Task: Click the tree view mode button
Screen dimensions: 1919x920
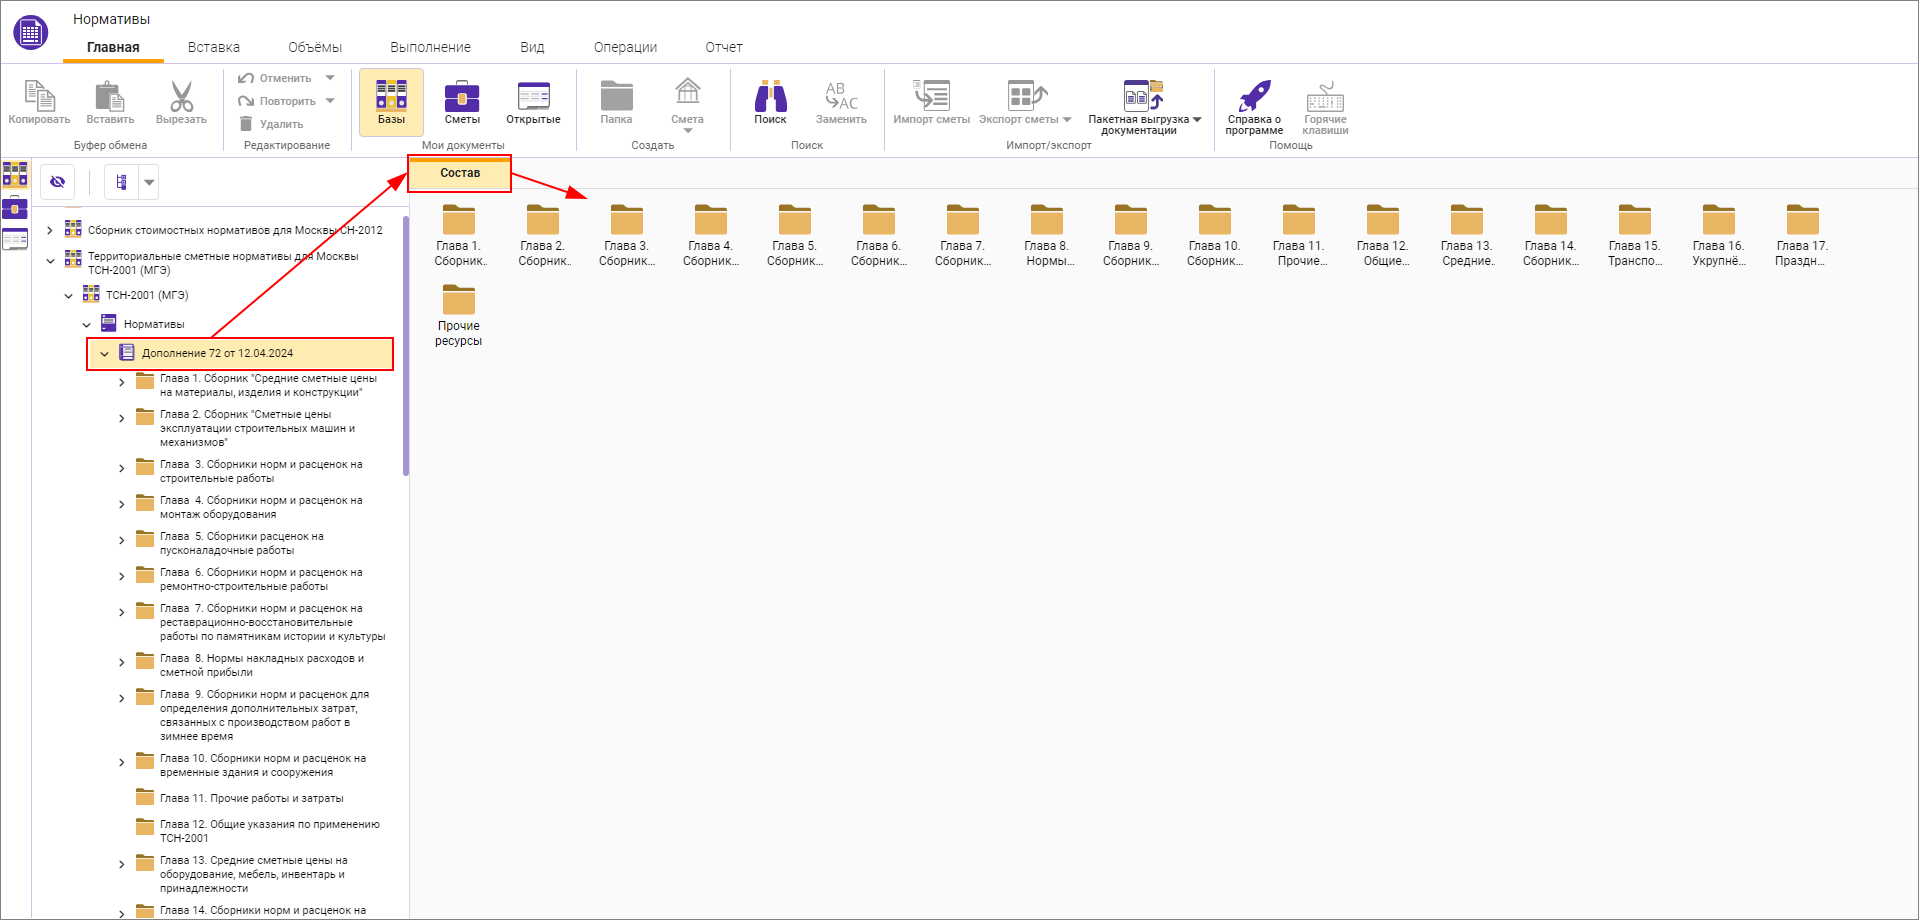Action: click(x=121, y=182)
